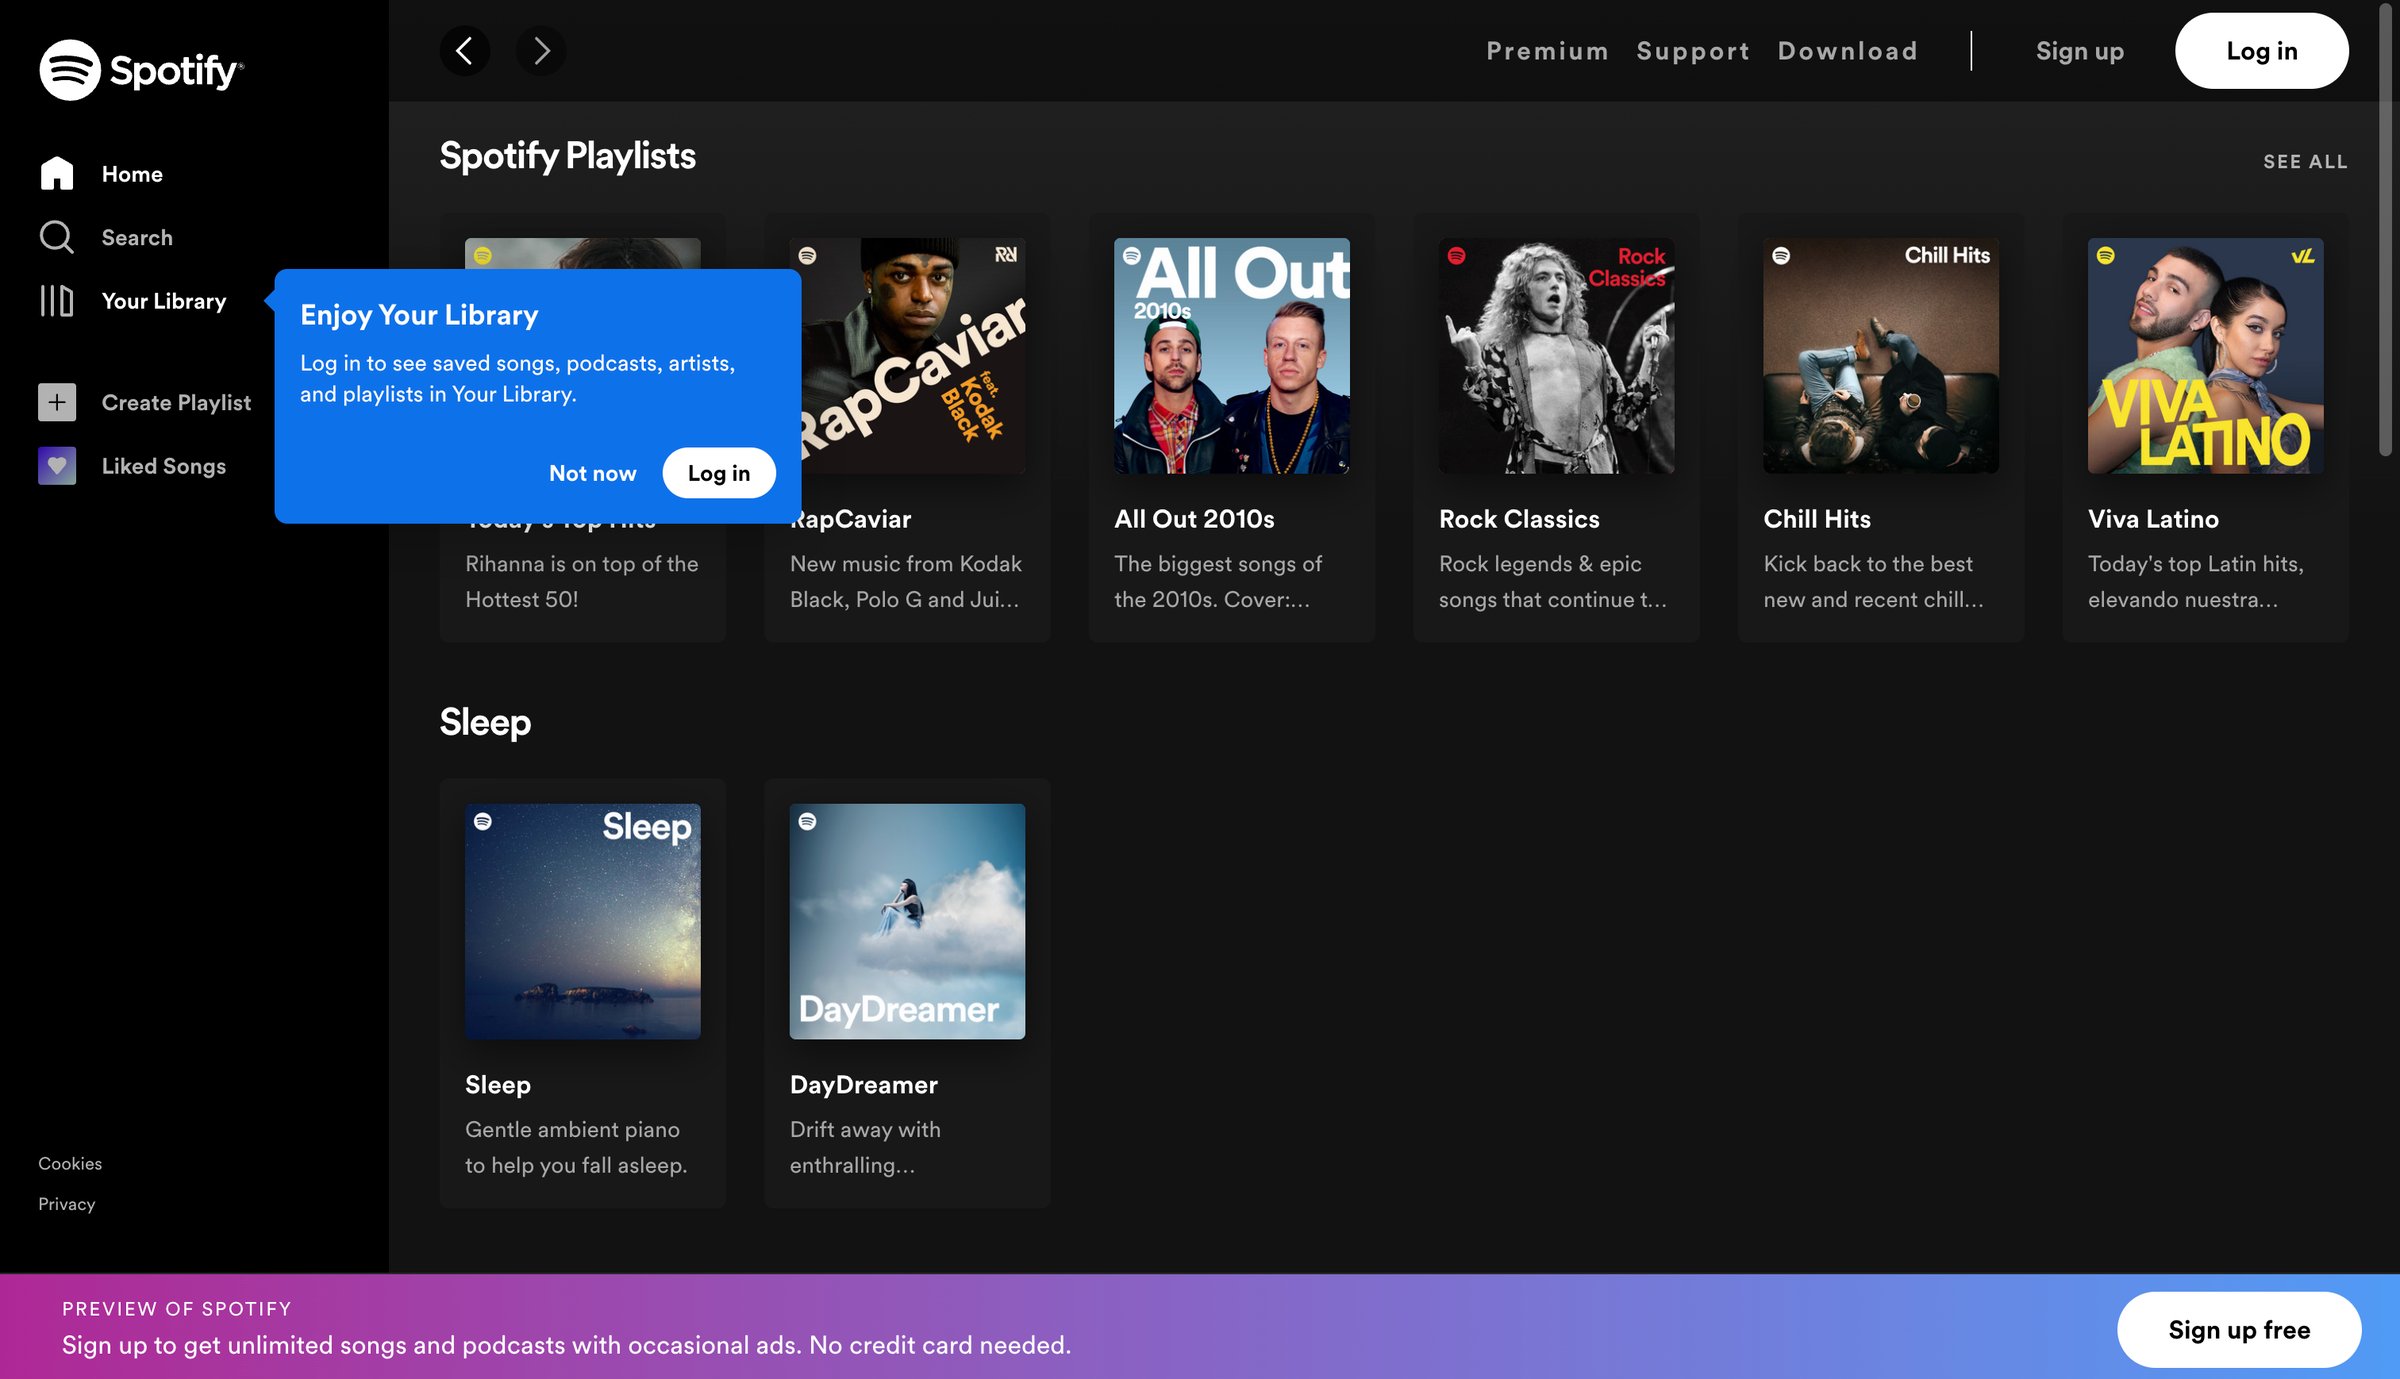Select Create Playlist label
Screen dimensions: 2400x1379
(176, 402)
